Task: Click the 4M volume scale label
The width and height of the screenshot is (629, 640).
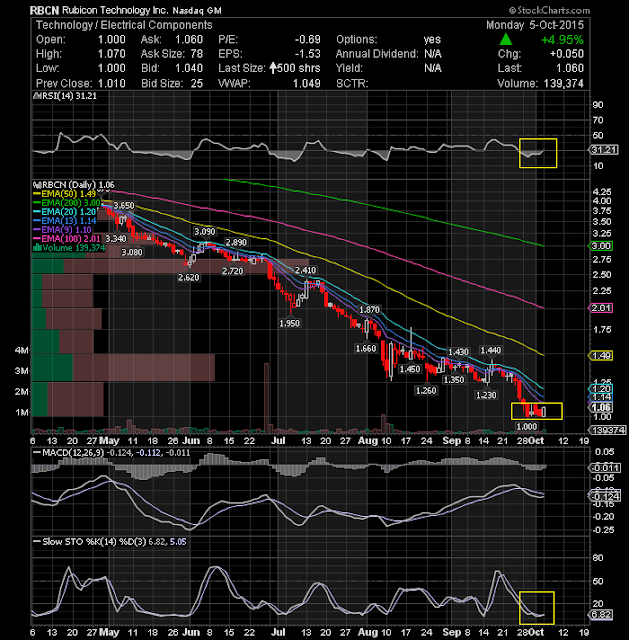Action: coord(22,350)
